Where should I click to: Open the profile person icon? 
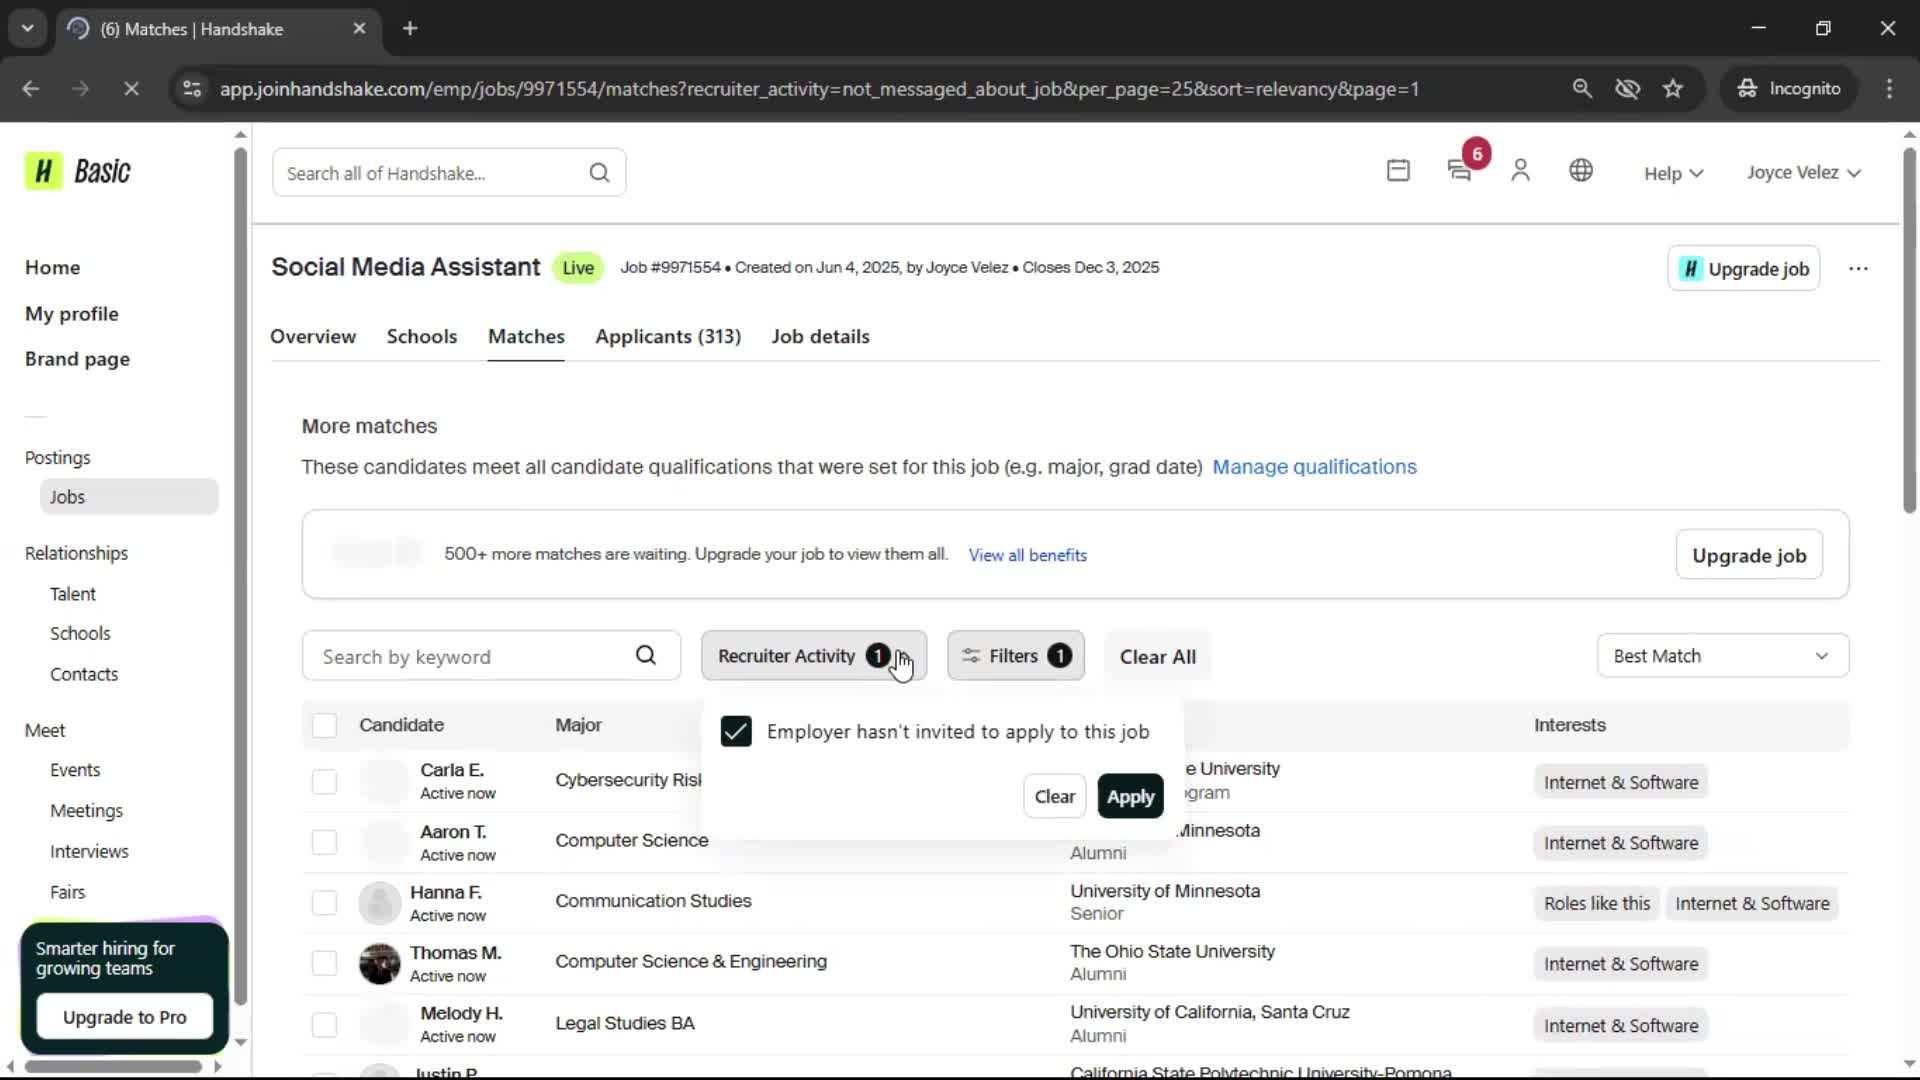click(1520, 171)
